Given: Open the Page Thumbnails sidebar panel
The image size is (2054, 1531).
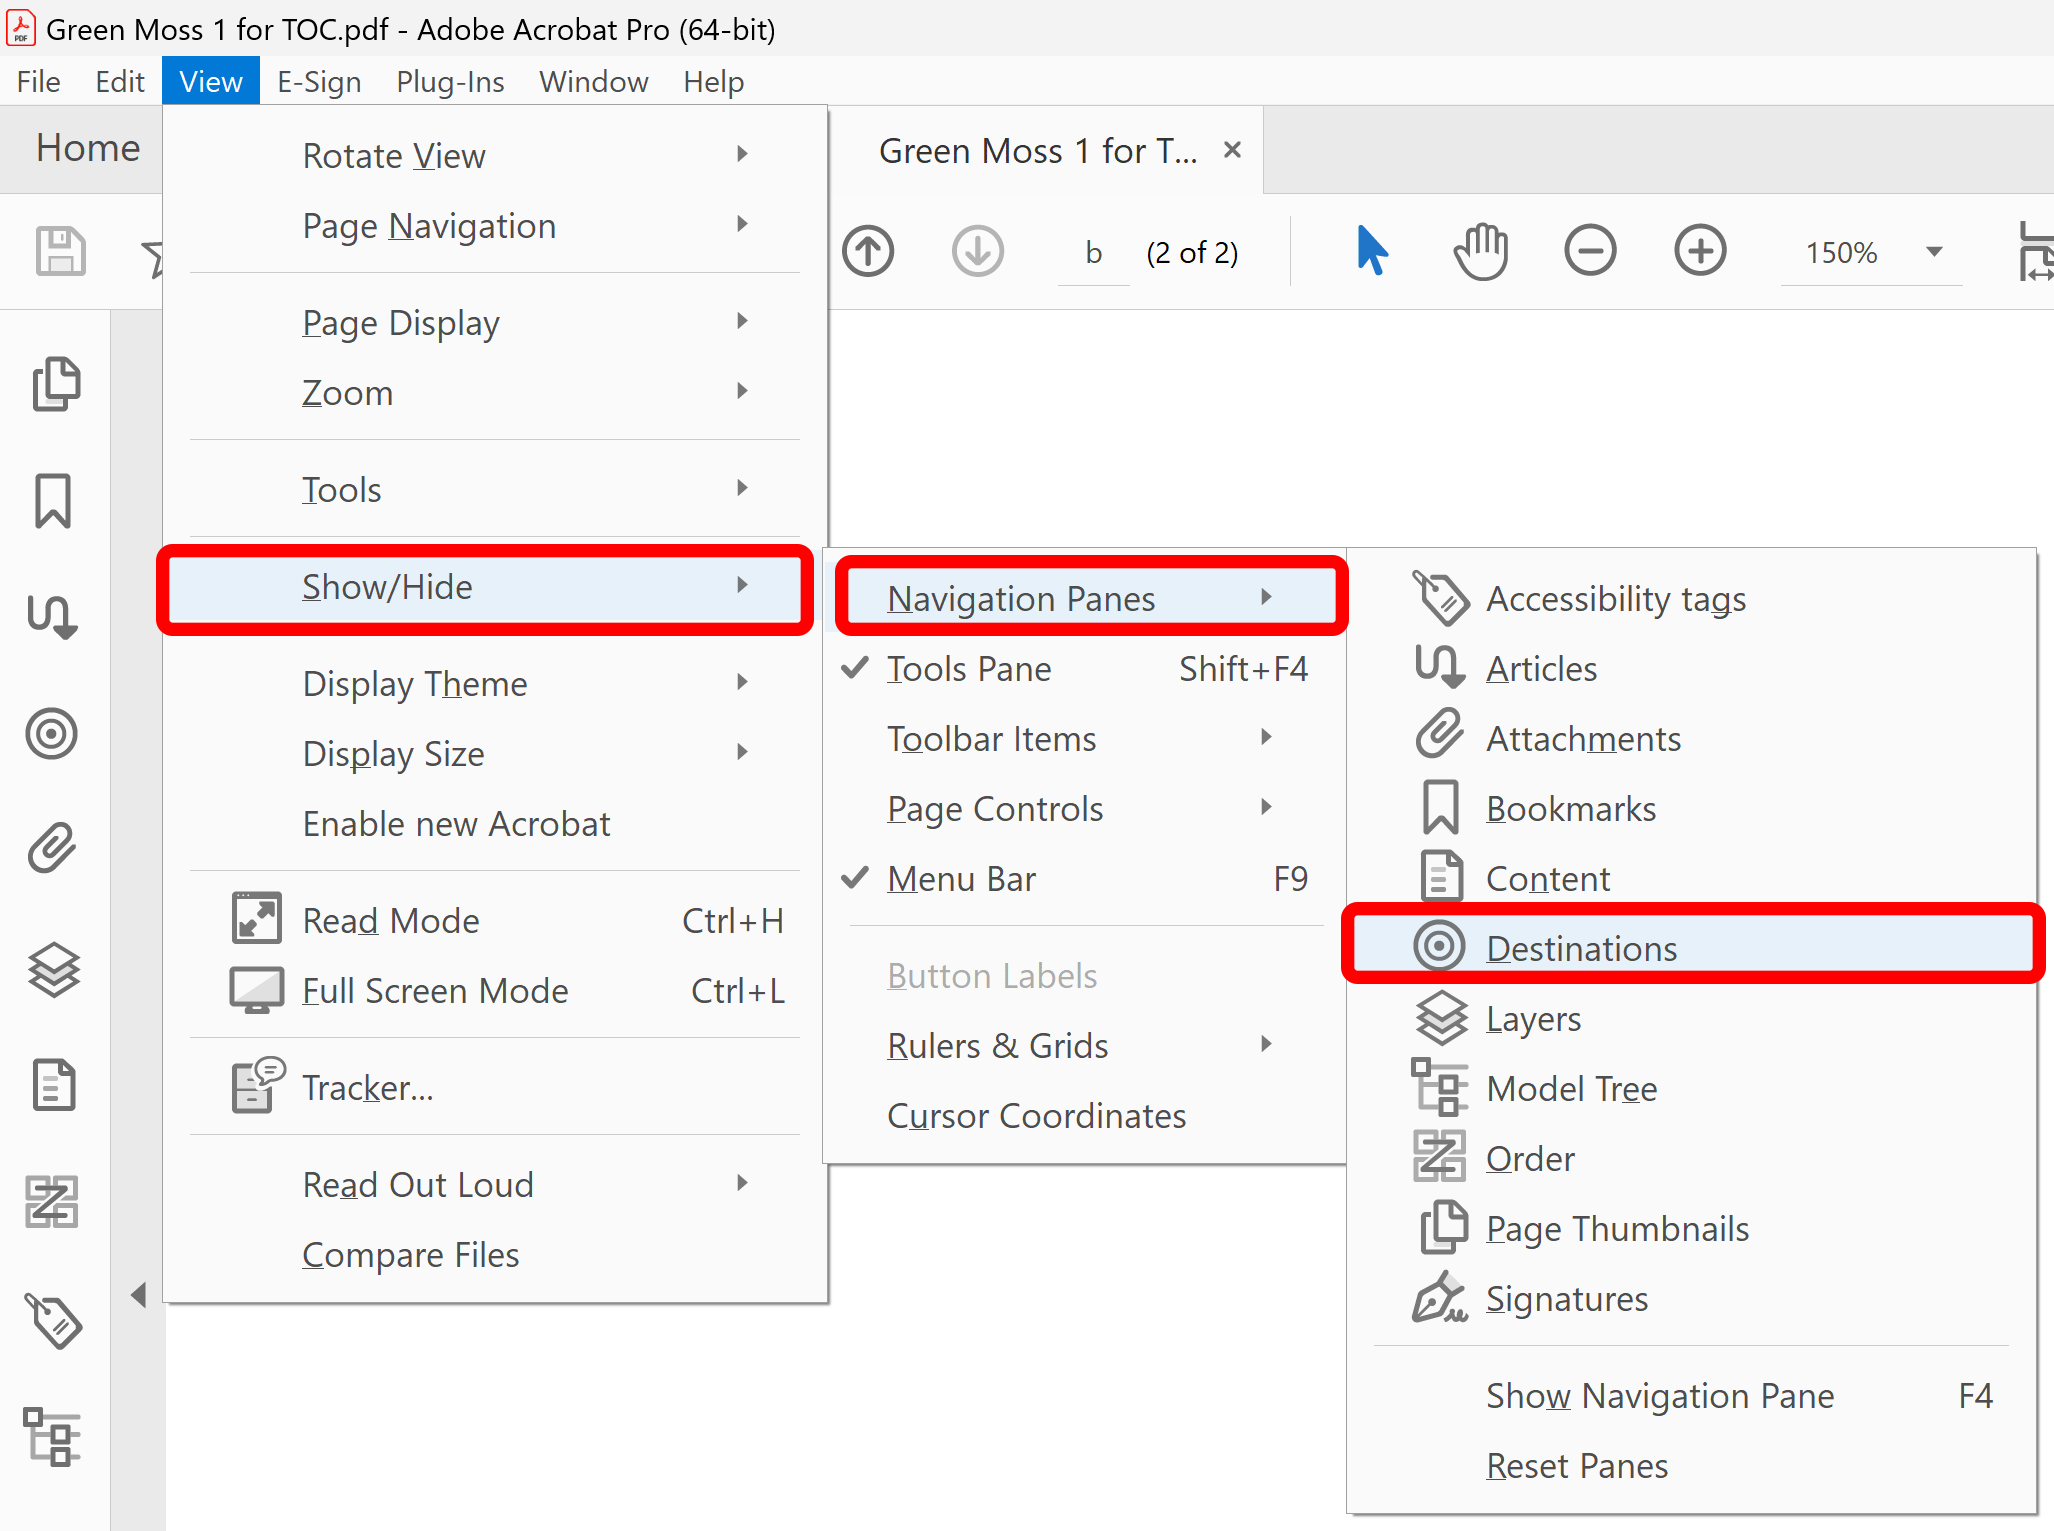Looking at the screenshot, I should tap(55, 383).
